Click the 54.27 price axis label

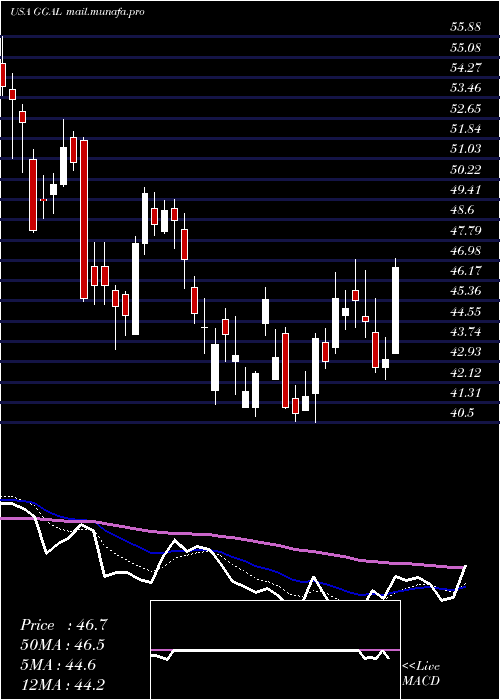tap(466, 68)
